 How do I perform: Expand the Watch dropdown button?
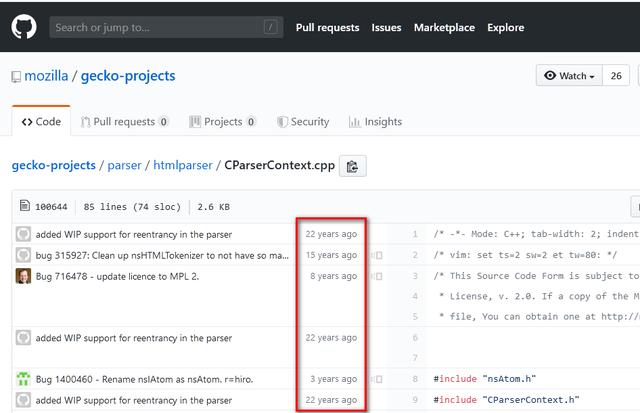point(569,75)
